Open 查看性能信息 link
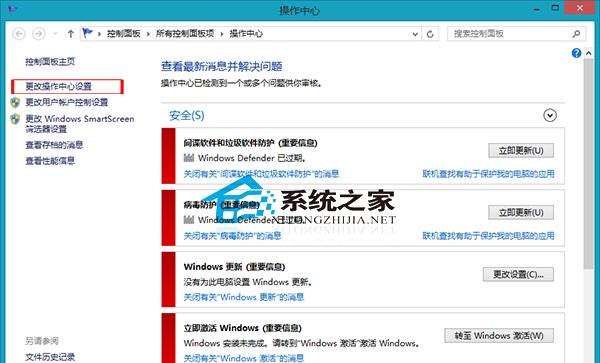The image size is (600, 363). pos(50,161)
